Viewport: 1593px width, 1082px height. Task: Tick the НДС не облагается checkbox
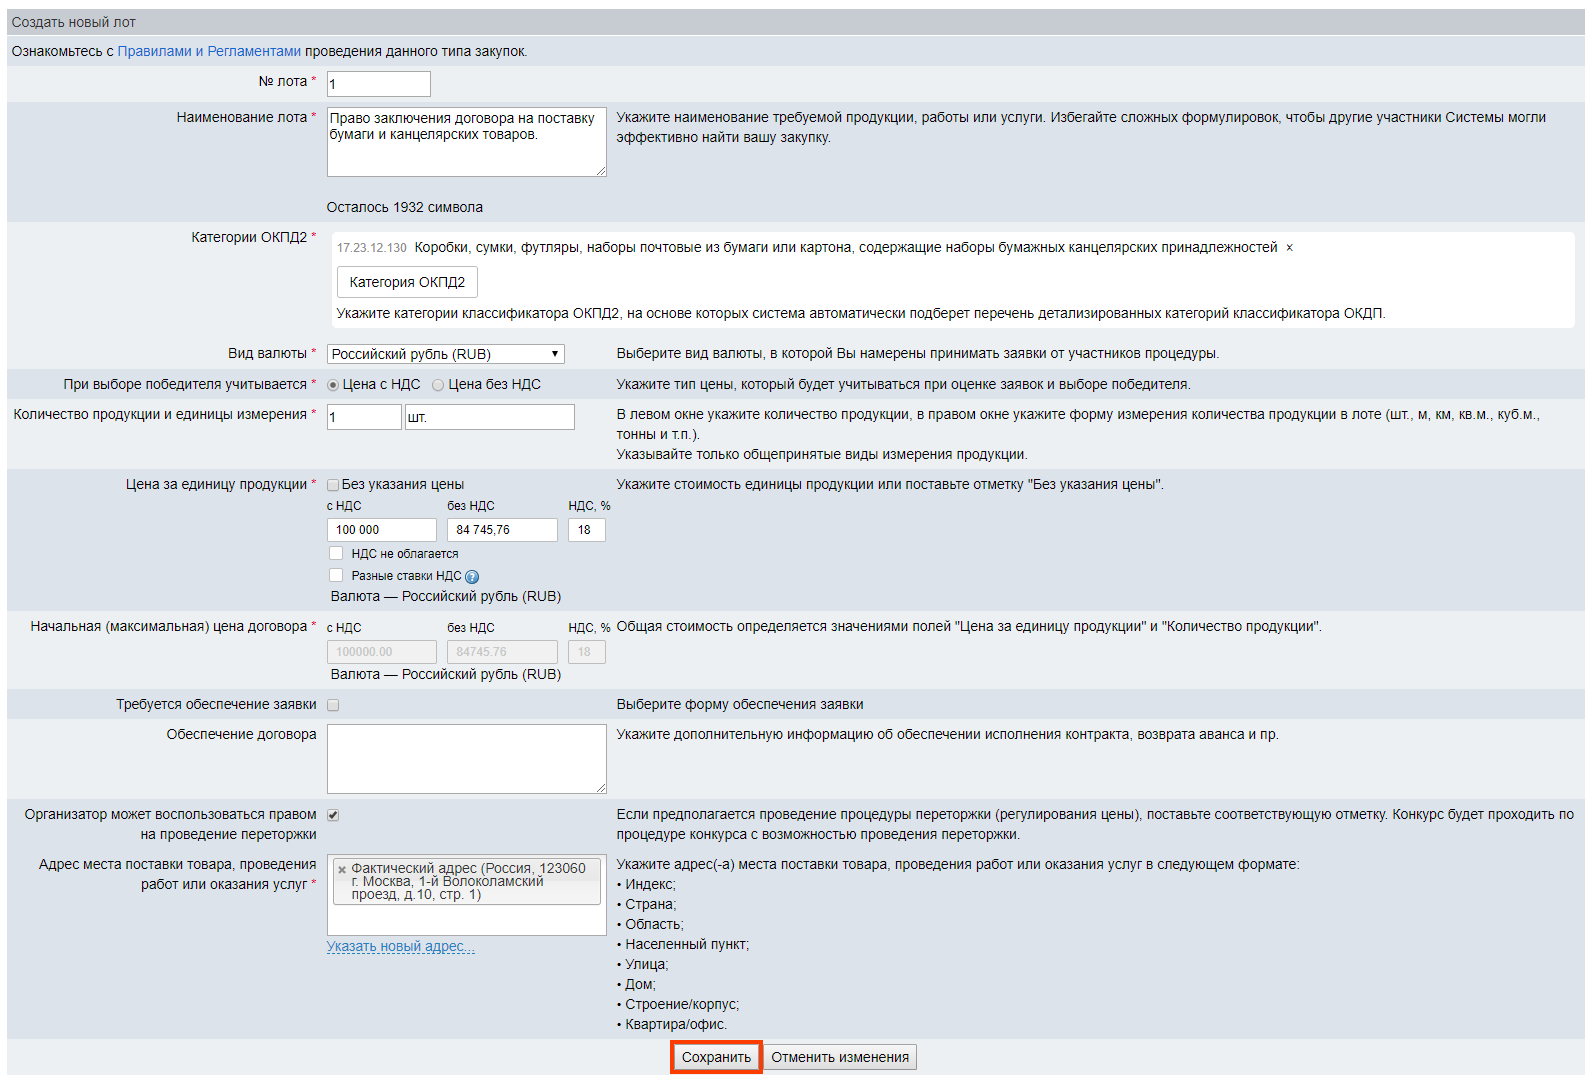pos(336,553)
